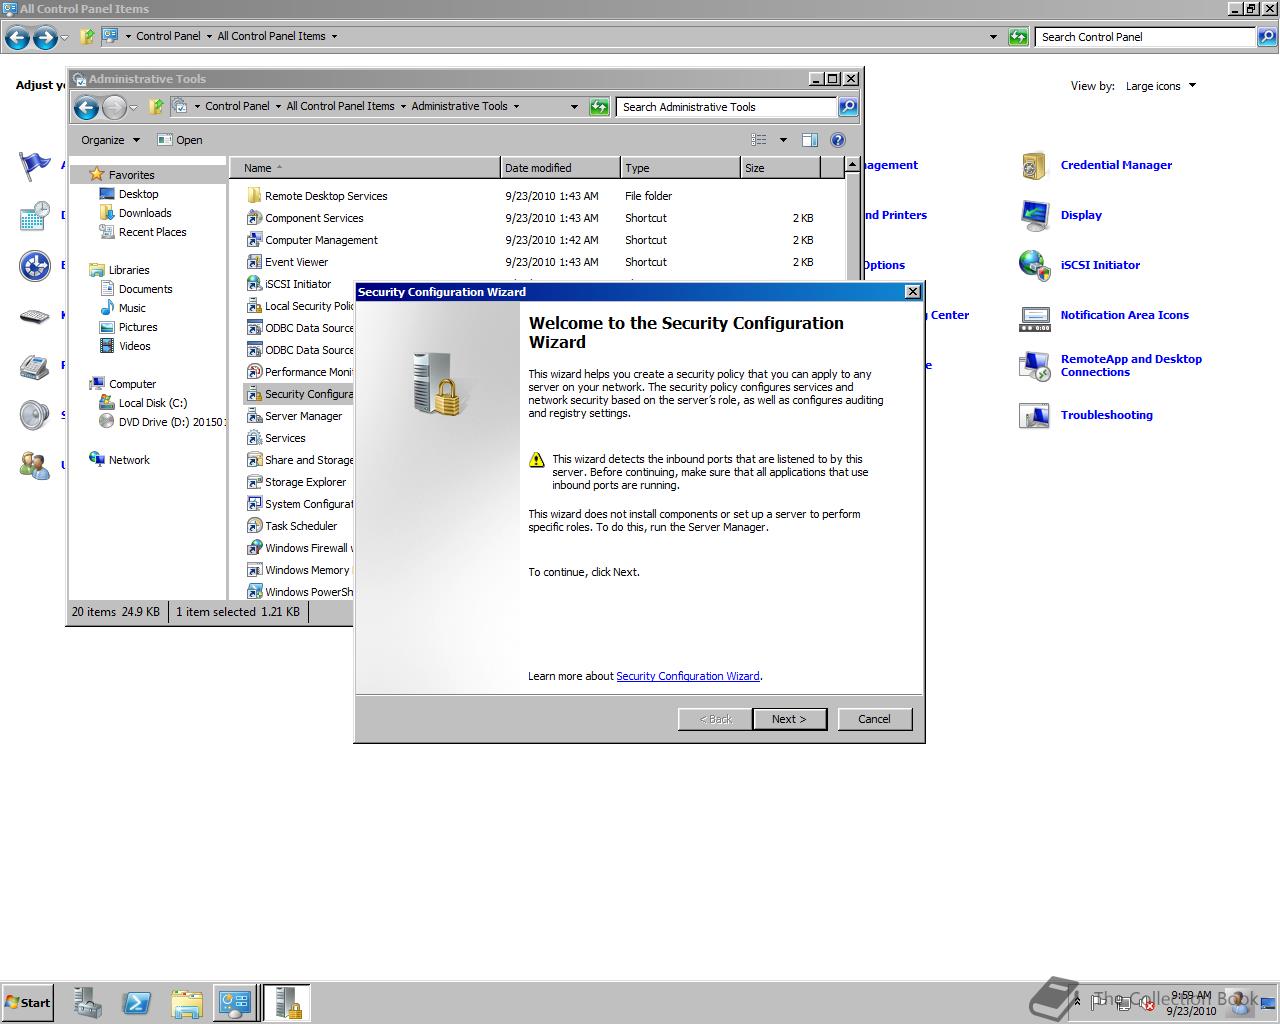Click Control Panel breadcrumb in Administrative Tools
Viewport: 1280px width, 1024px height.
[x=237, y=106]
